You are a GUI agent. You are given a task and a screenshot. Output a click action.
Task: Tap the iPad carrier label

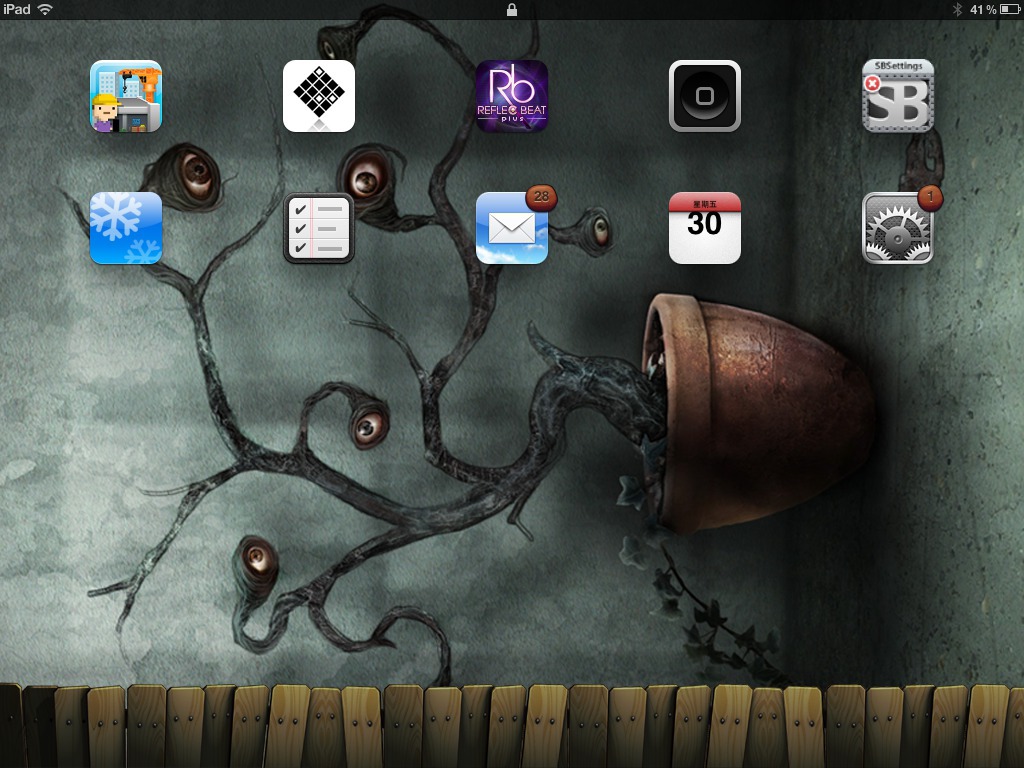coord(16,9)
